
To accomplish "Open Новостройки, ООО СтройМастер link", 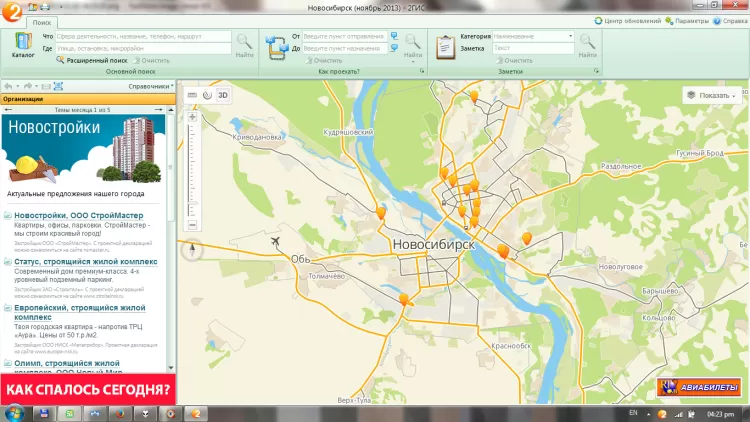I will click(x=79, y=215).
